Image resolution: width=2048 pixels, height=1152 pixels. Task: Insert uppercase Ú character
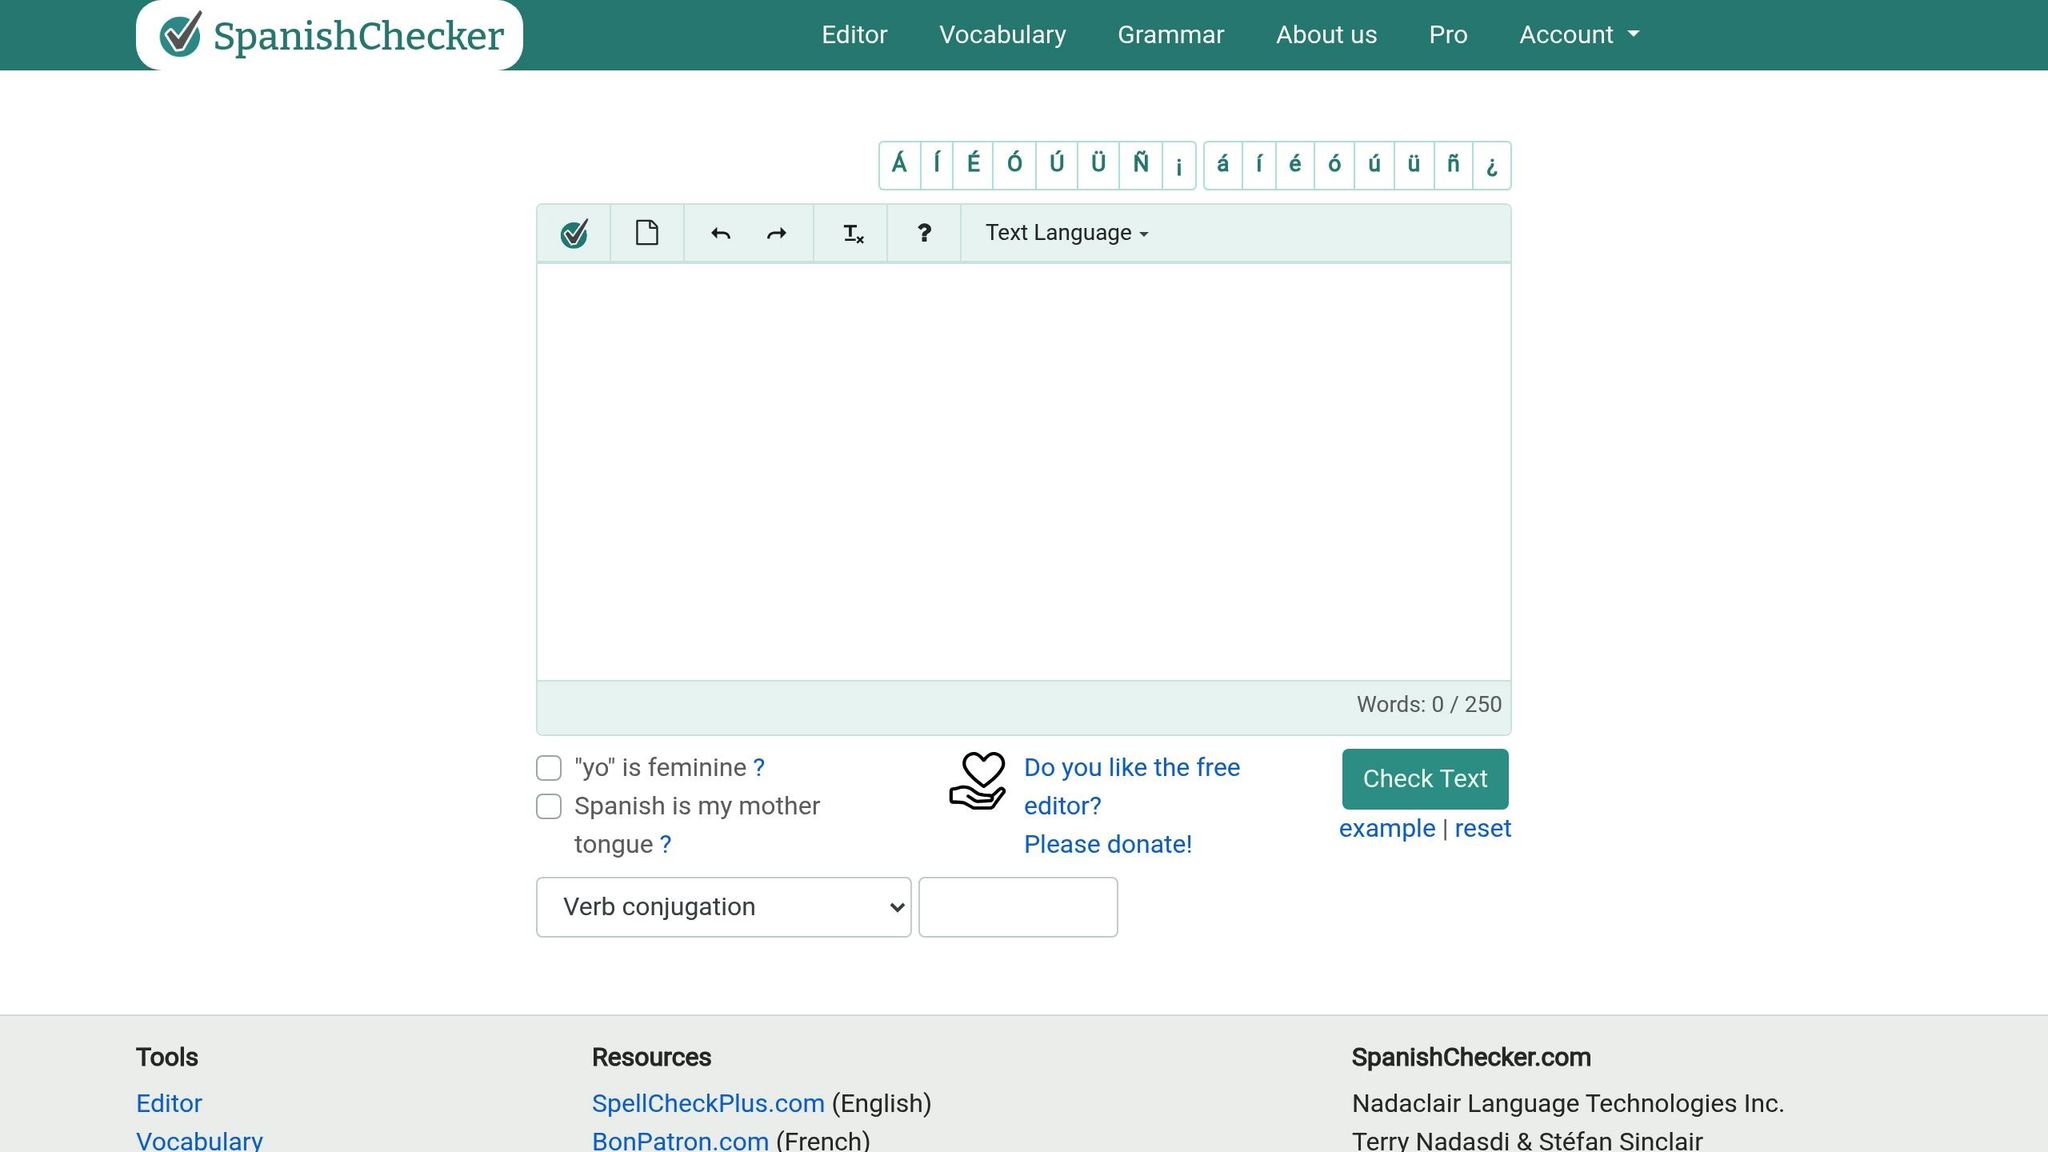pyautogui.click(x=1057, y=165)
